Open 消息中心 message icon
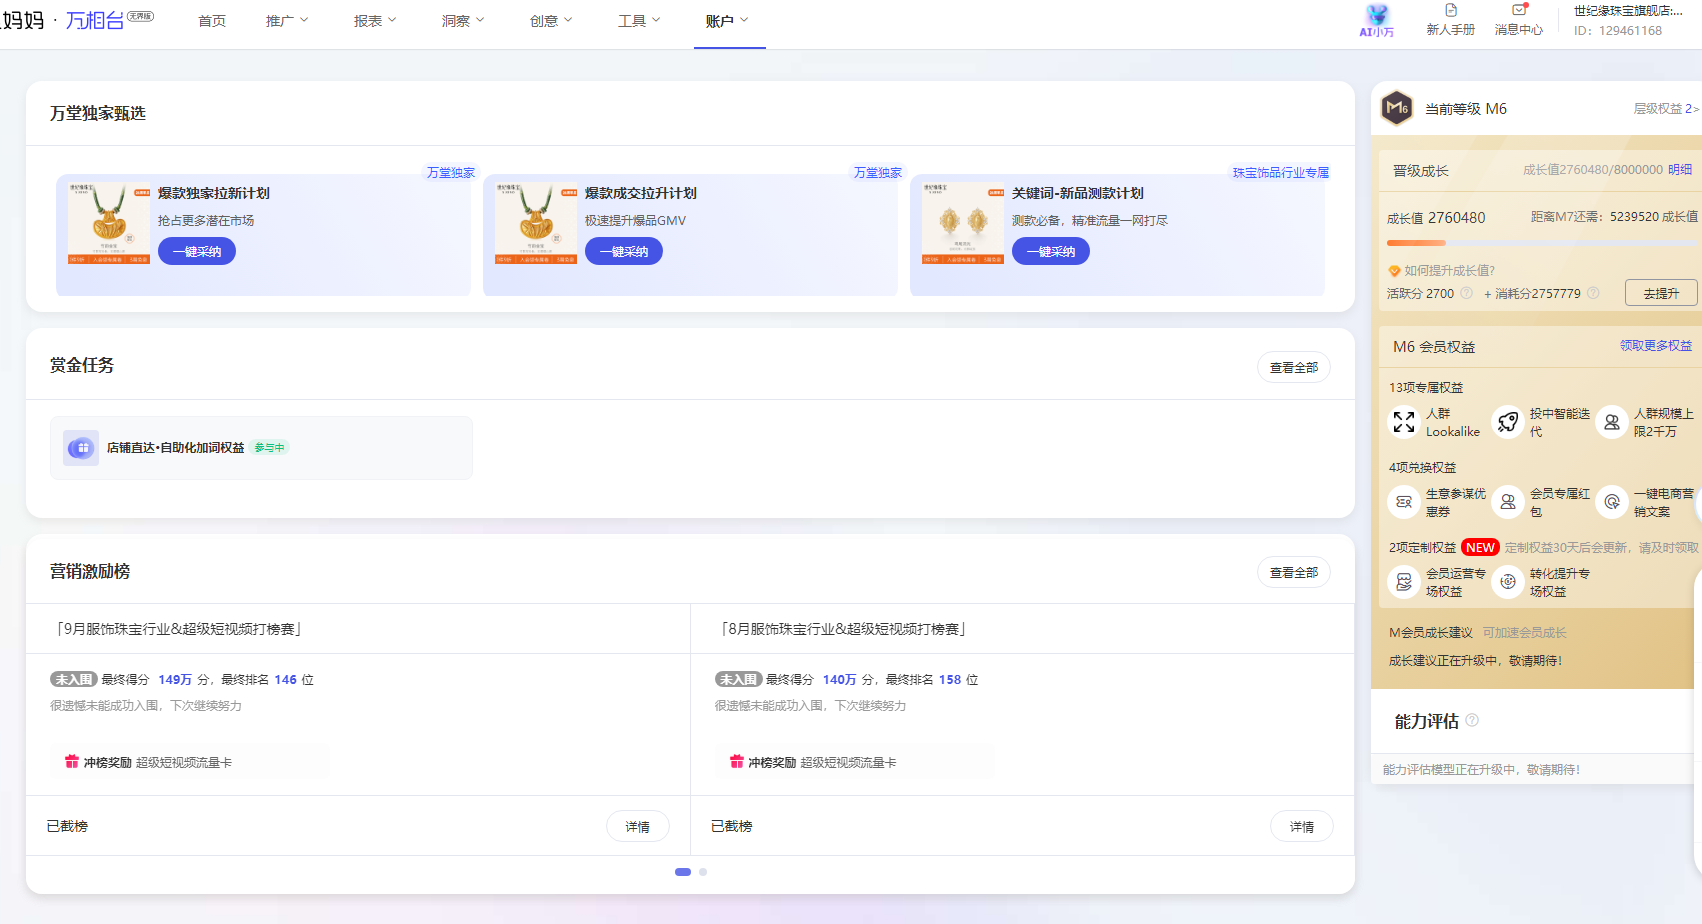The height and width of the screenshot is (924, 1702). 1518,11
